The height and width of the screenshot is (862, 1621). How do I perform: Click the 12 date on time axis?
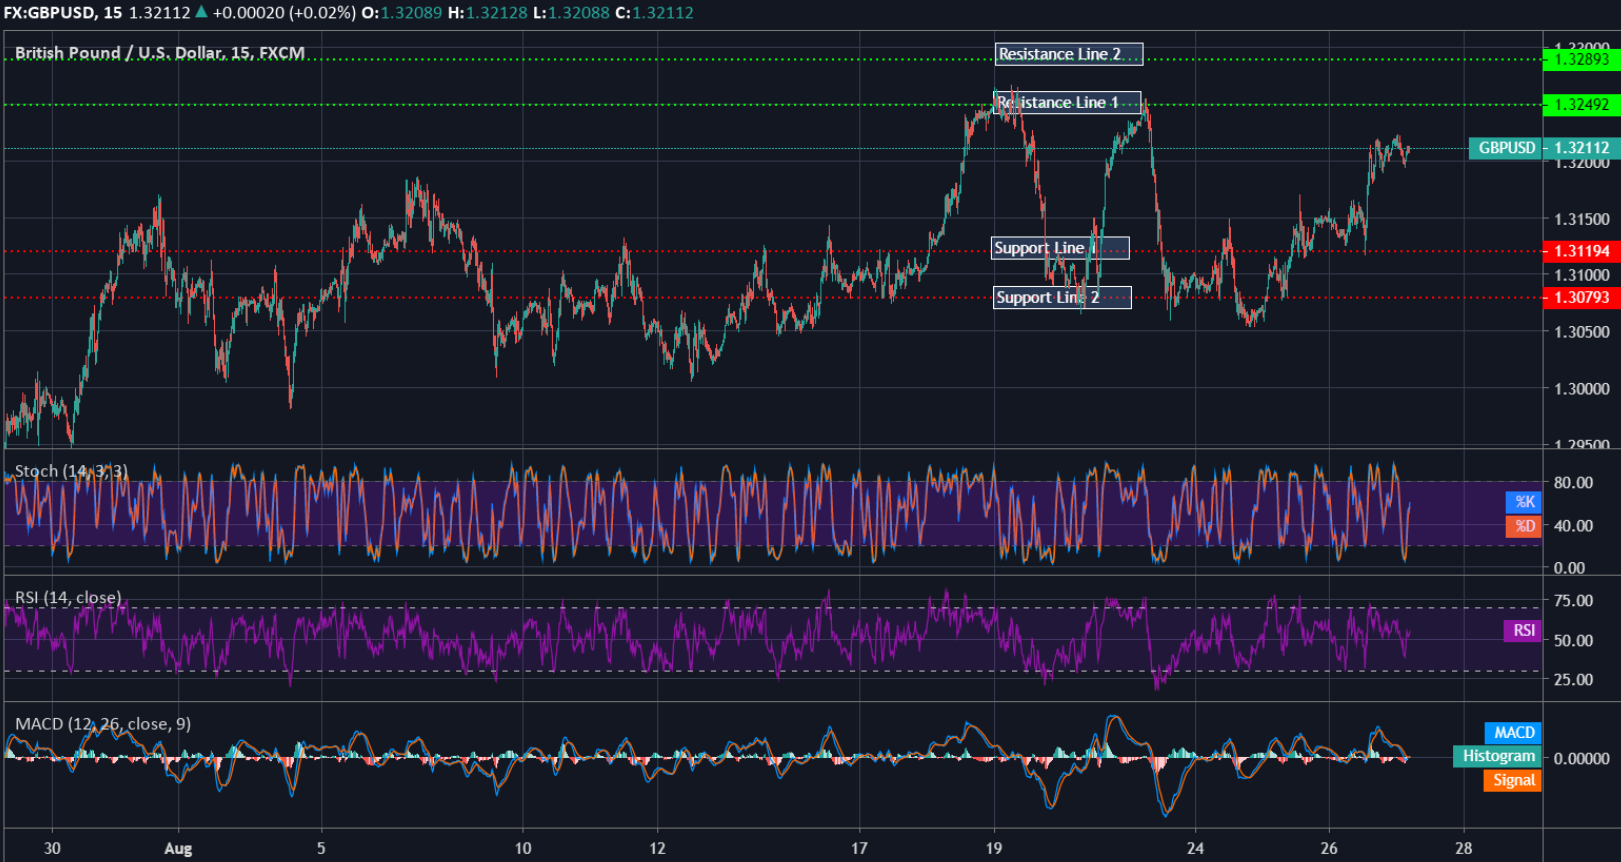click(657, 848)
